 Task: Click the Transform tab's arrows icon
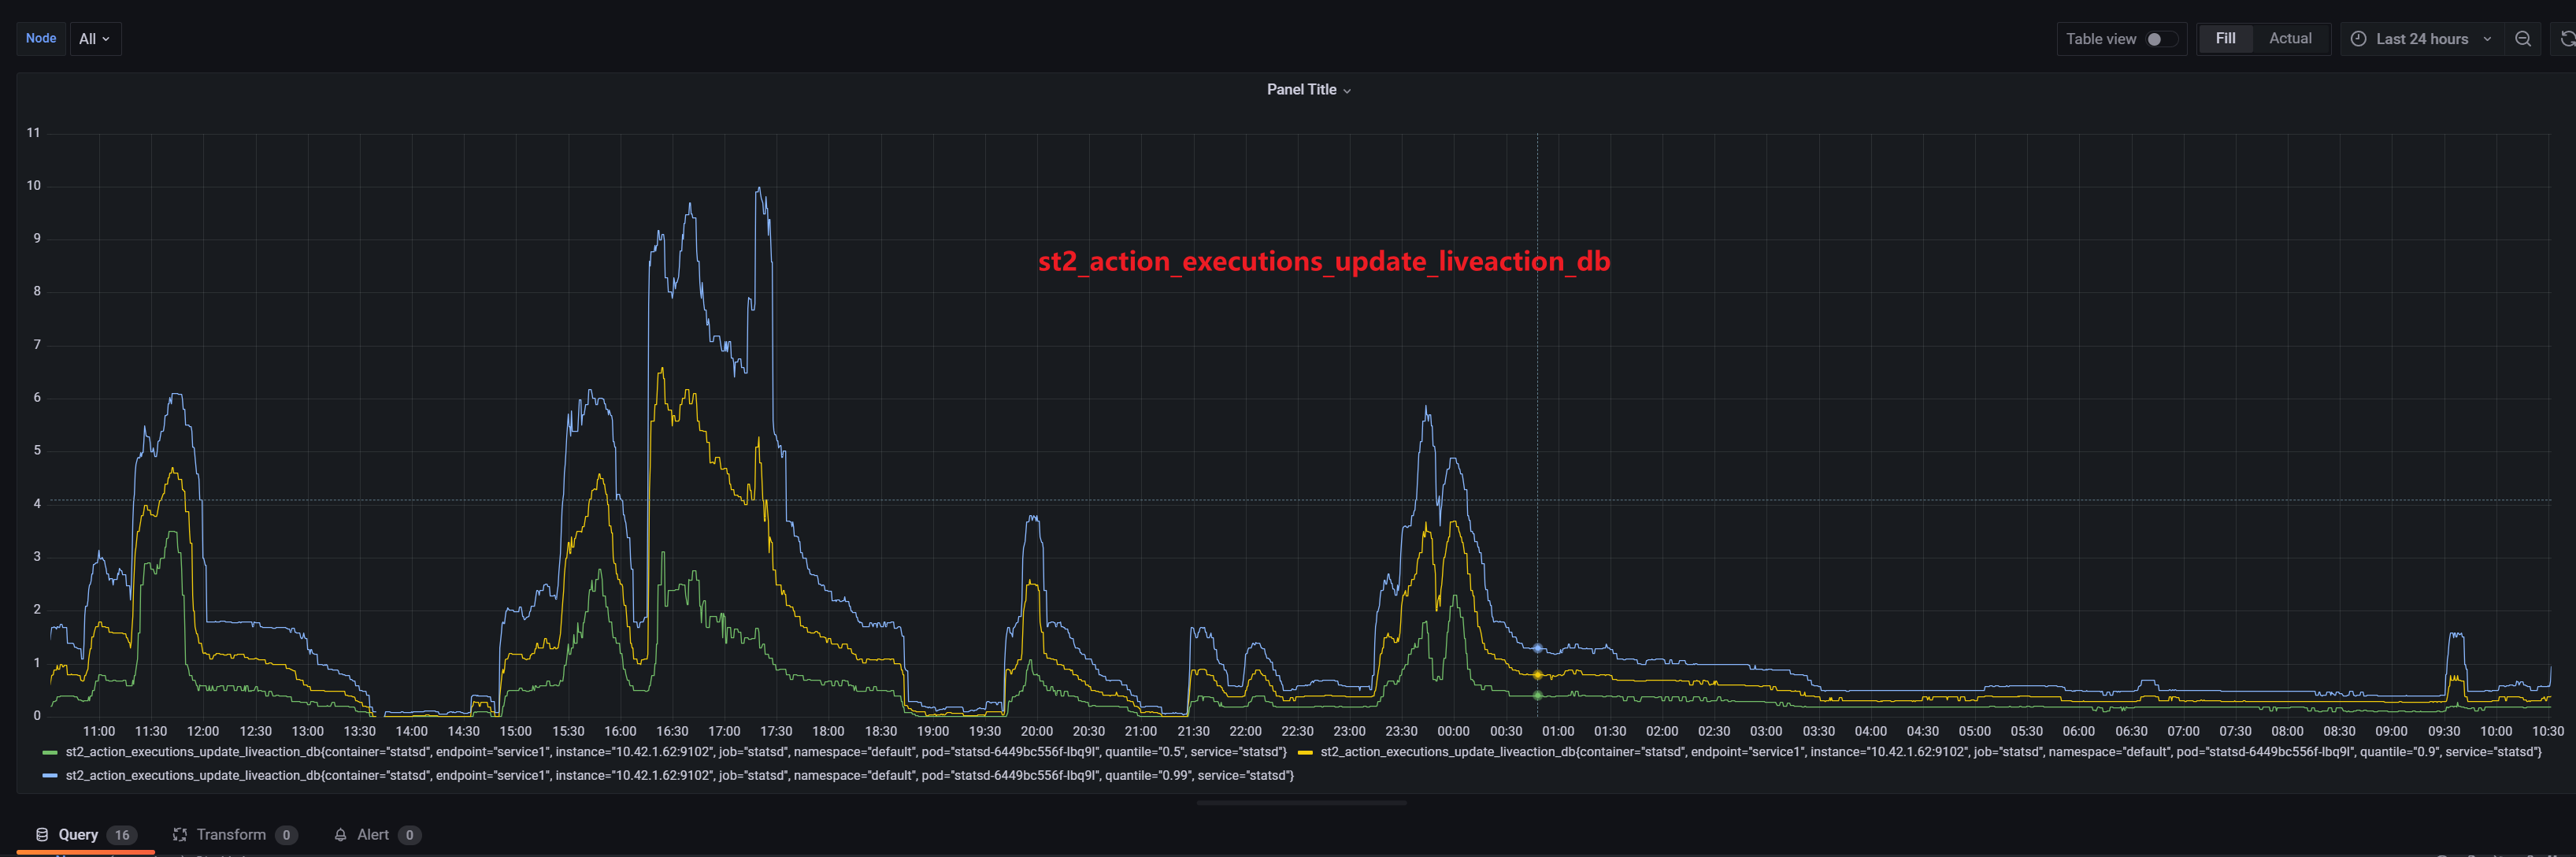180,835
